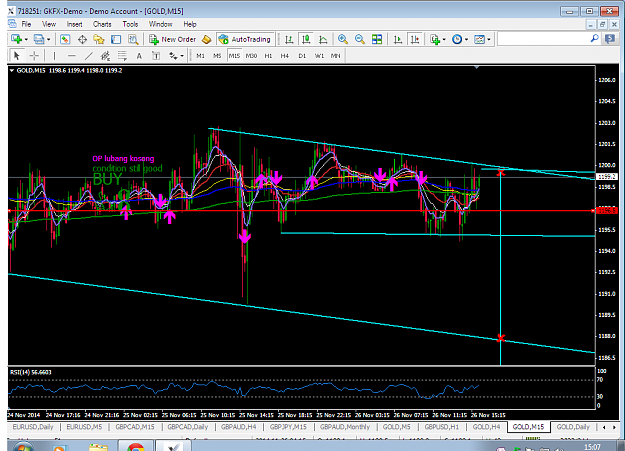The width and height of the screenshot is (625, 451).
Task: Open the Help menu
Action: point(190,24)
